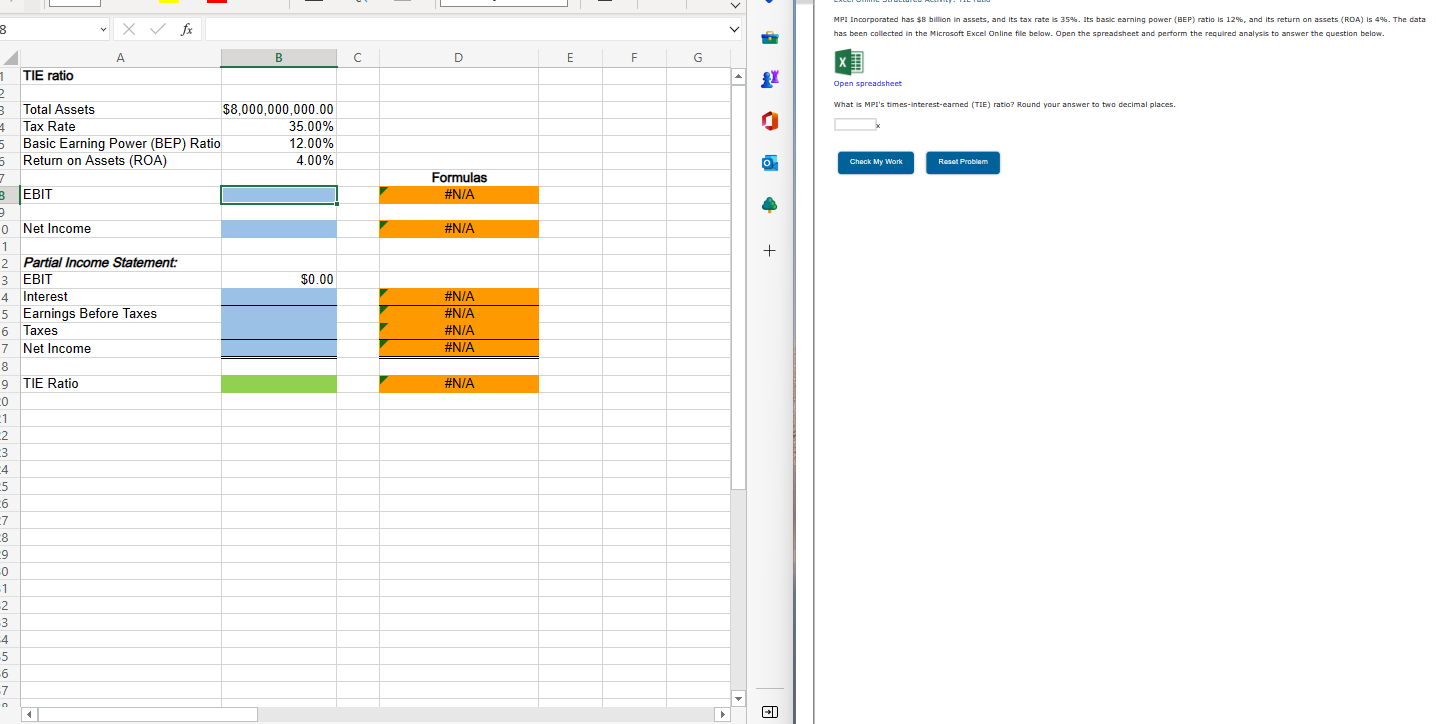Click the scroll left arrow at bottom
This screenshot has width=1436, height=724.
click(x=27, y=715)
